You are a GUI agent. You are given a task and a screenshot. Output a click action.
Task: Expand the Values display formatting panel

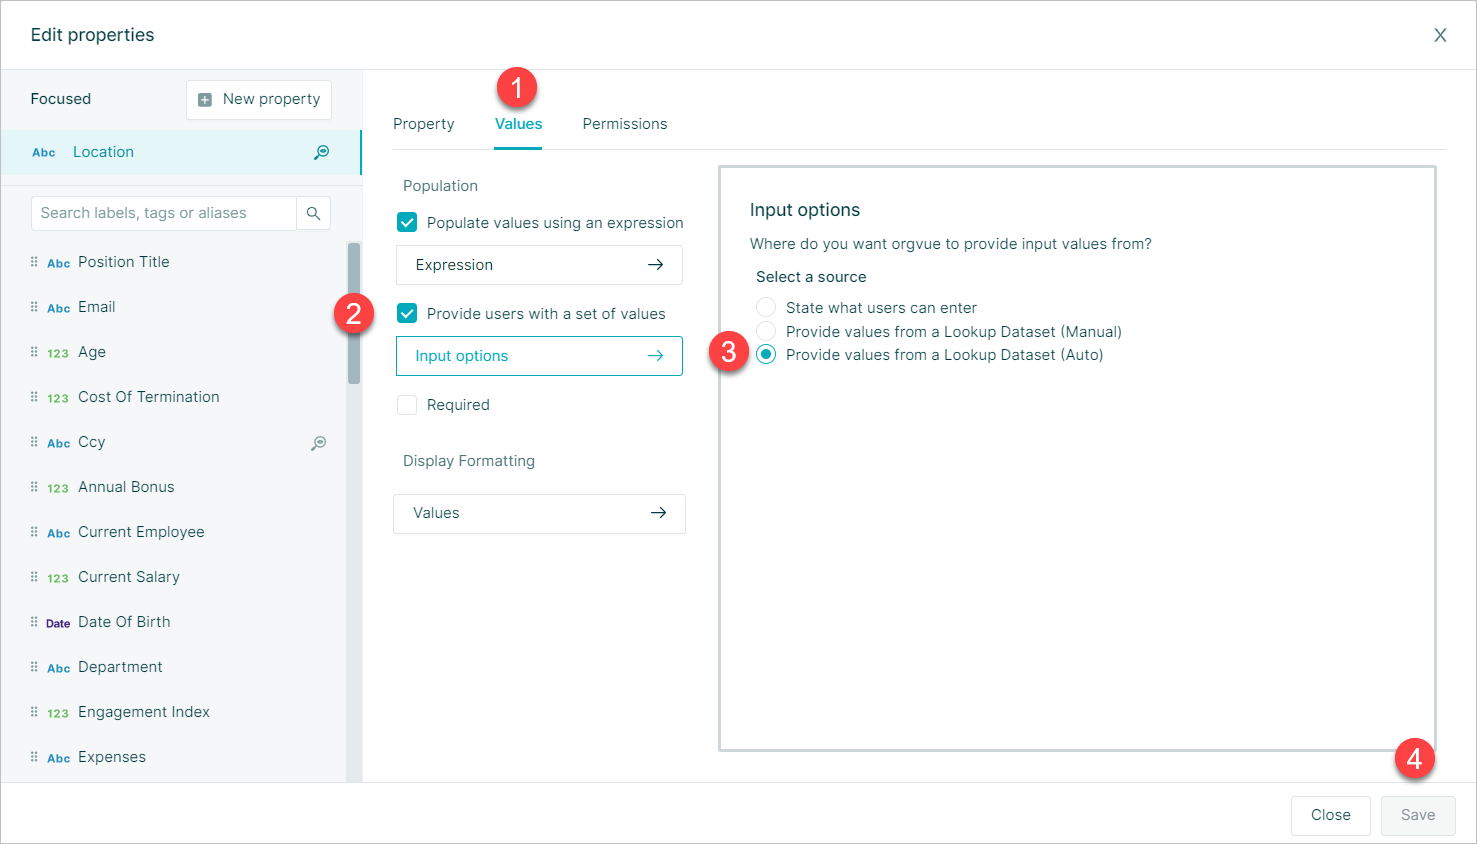[x=539, y=513]
